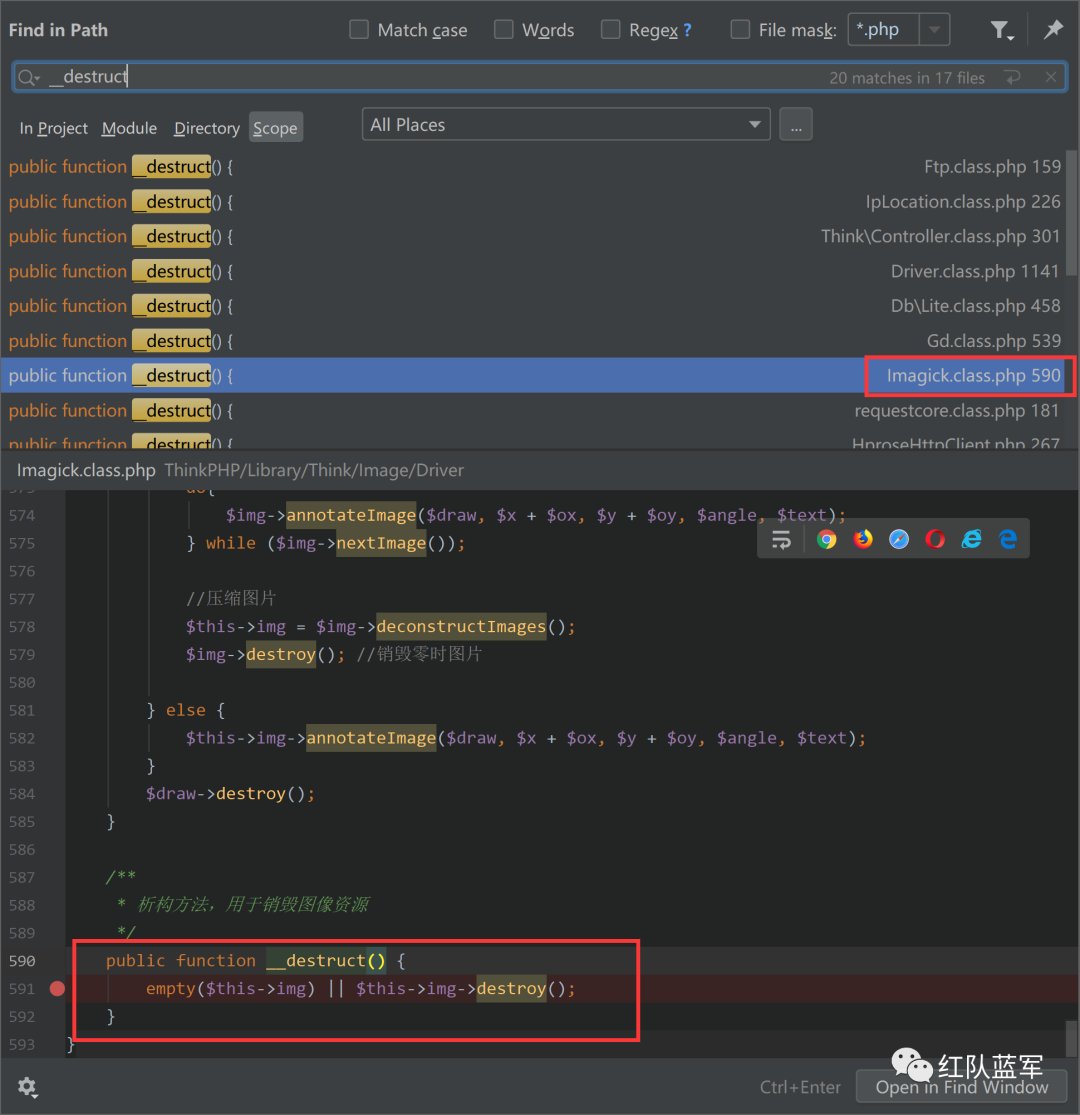Expand the File mask dropdown arrow
The height and width of the screenshot is (1115, 1080).
pos(934,30)
